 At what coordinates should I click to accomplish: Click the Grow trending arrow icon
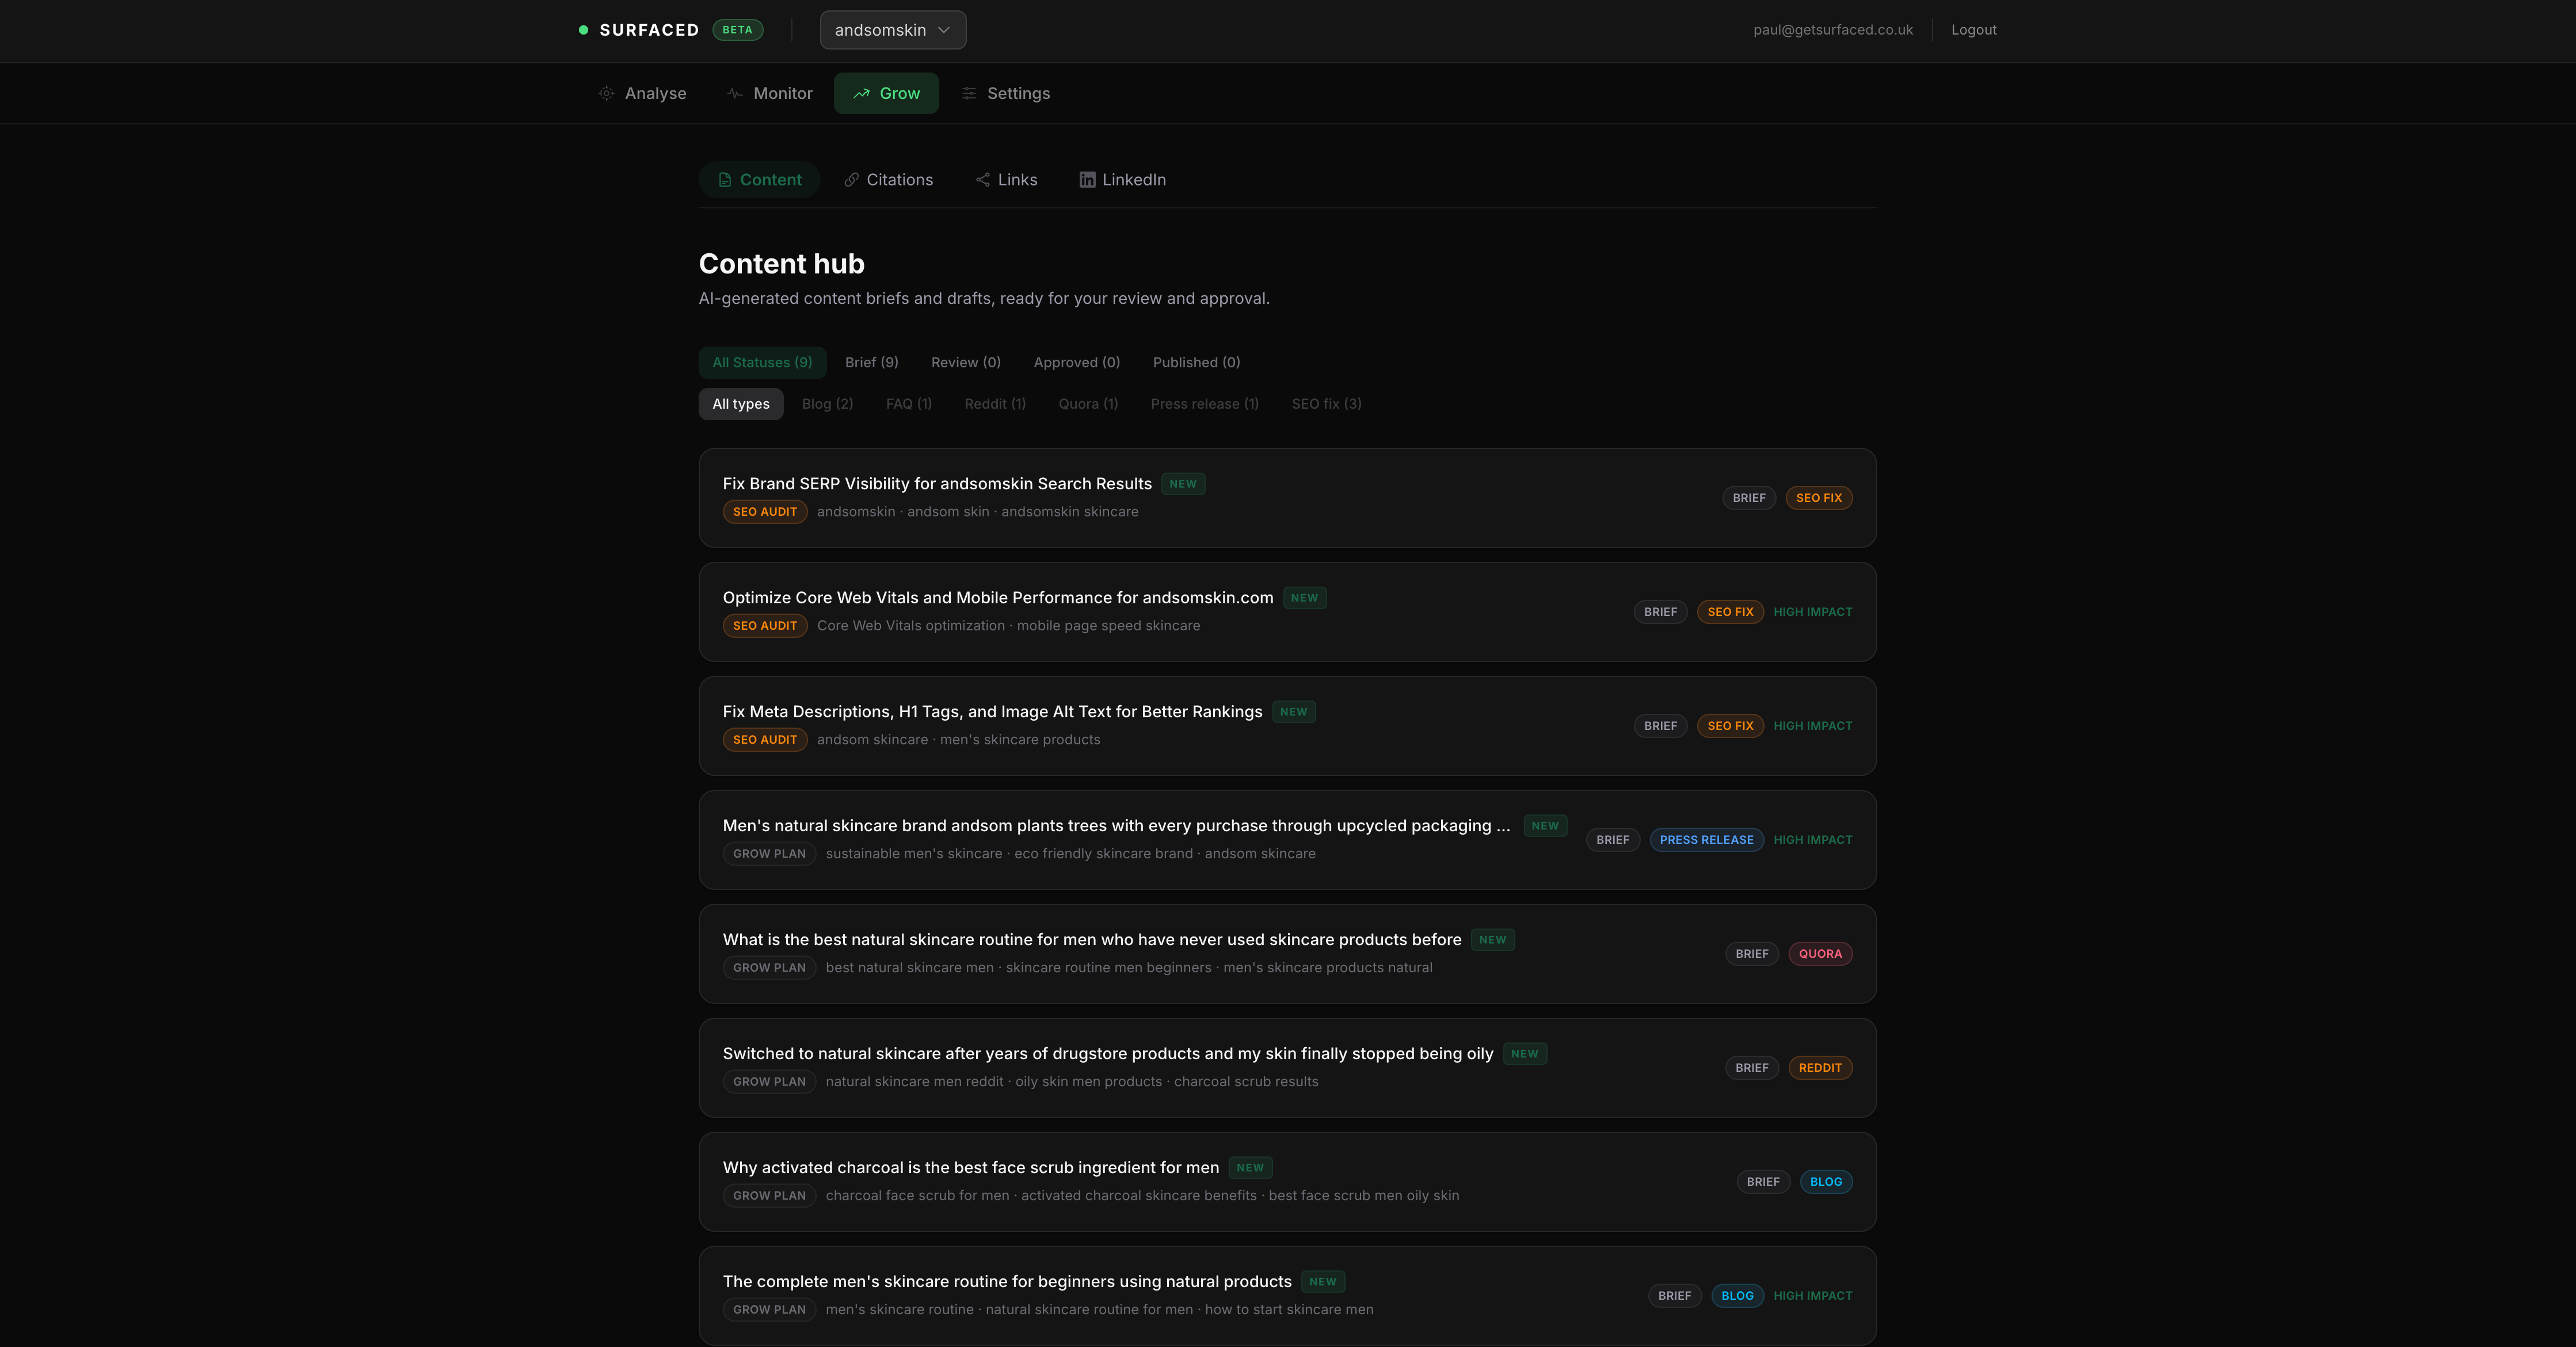pyautogui.click(x=861, y=93)
